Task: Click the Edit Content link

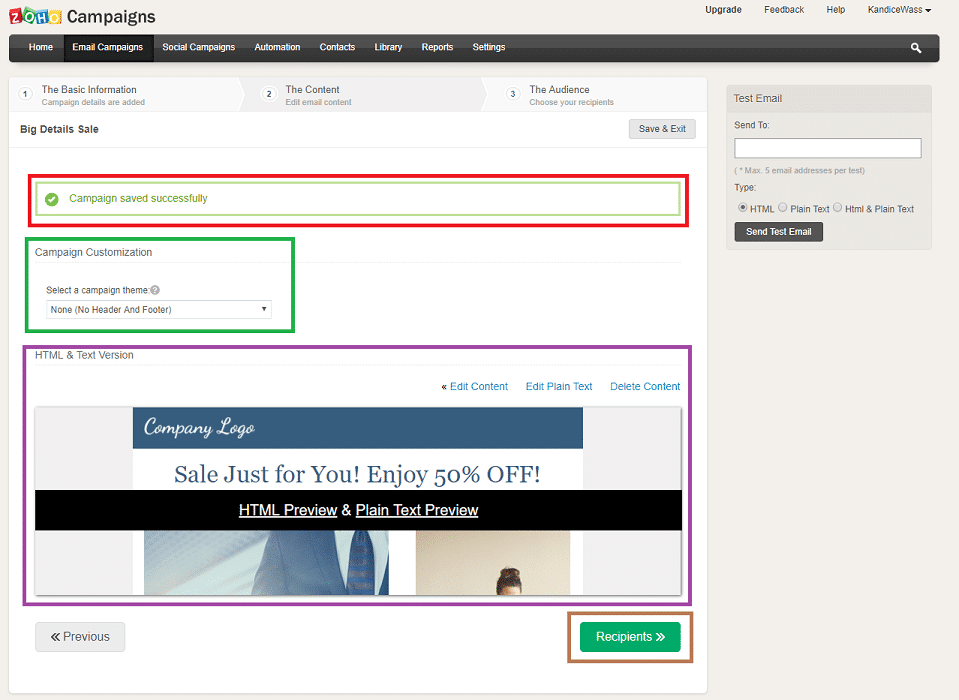Action: [x=479, y=386]
